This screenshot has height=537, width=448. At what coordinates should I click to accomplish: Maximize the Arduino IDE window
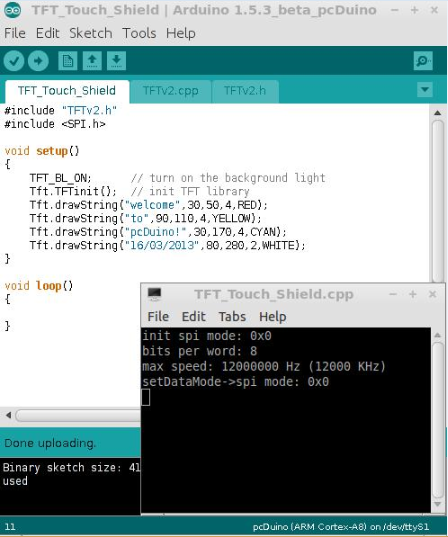point(414,10)
